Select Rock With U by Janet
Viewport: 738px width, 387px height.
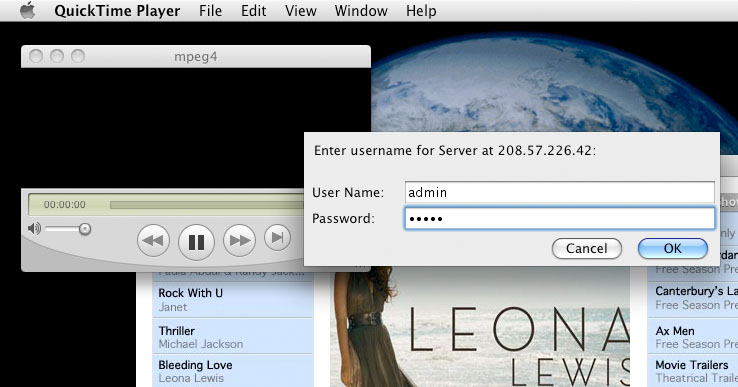click(233, 300)
